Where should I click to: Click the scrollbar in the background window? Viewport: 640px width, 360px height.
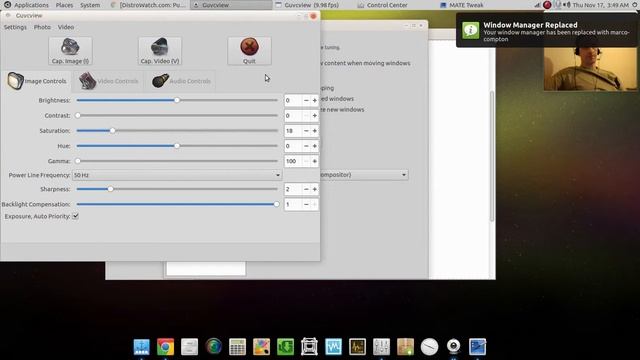[492, 155]
